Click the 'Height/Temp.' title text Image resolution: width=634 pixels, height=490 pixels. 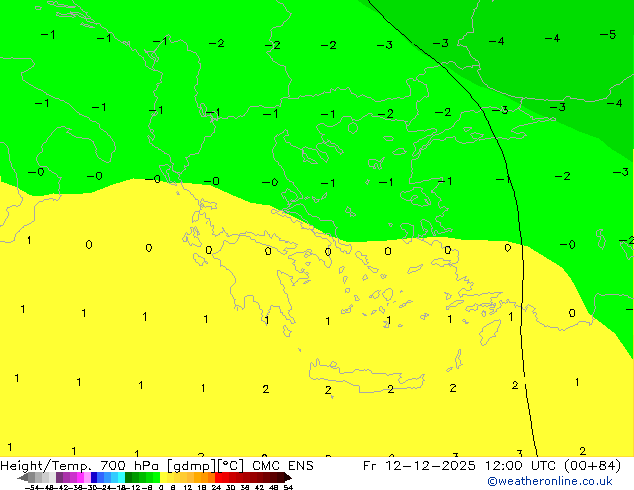click(x=46, y=466)
